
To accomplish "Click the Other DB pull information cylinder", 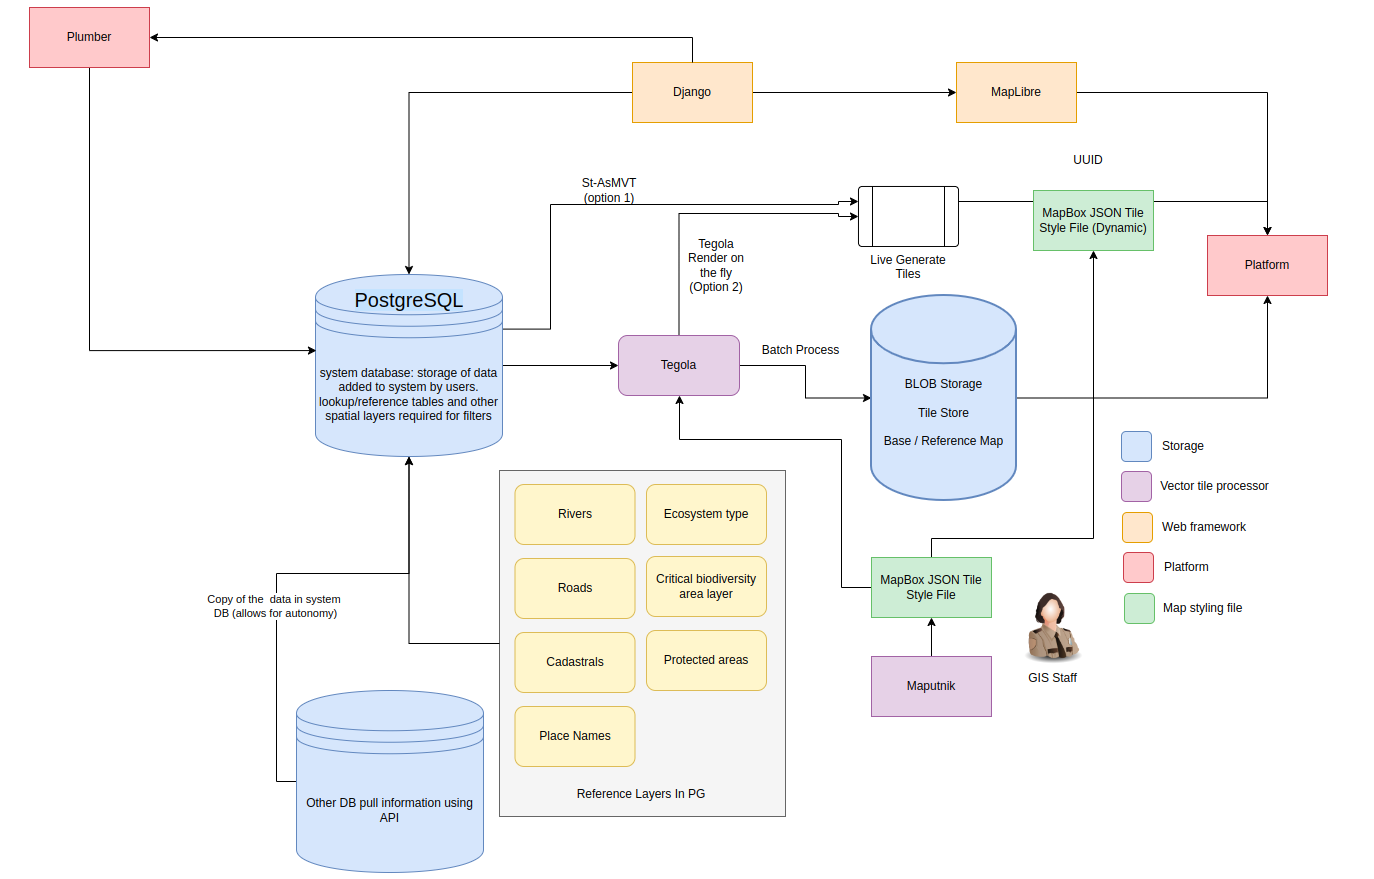I will 390,781.
